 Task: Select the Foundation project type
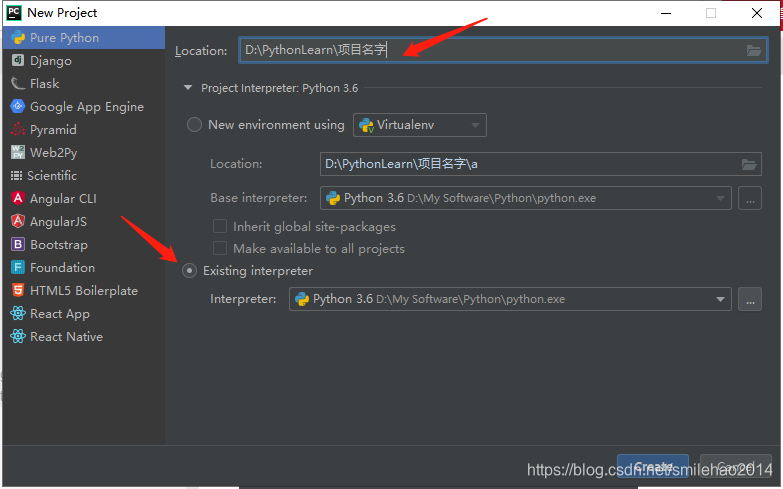point(84,267)
